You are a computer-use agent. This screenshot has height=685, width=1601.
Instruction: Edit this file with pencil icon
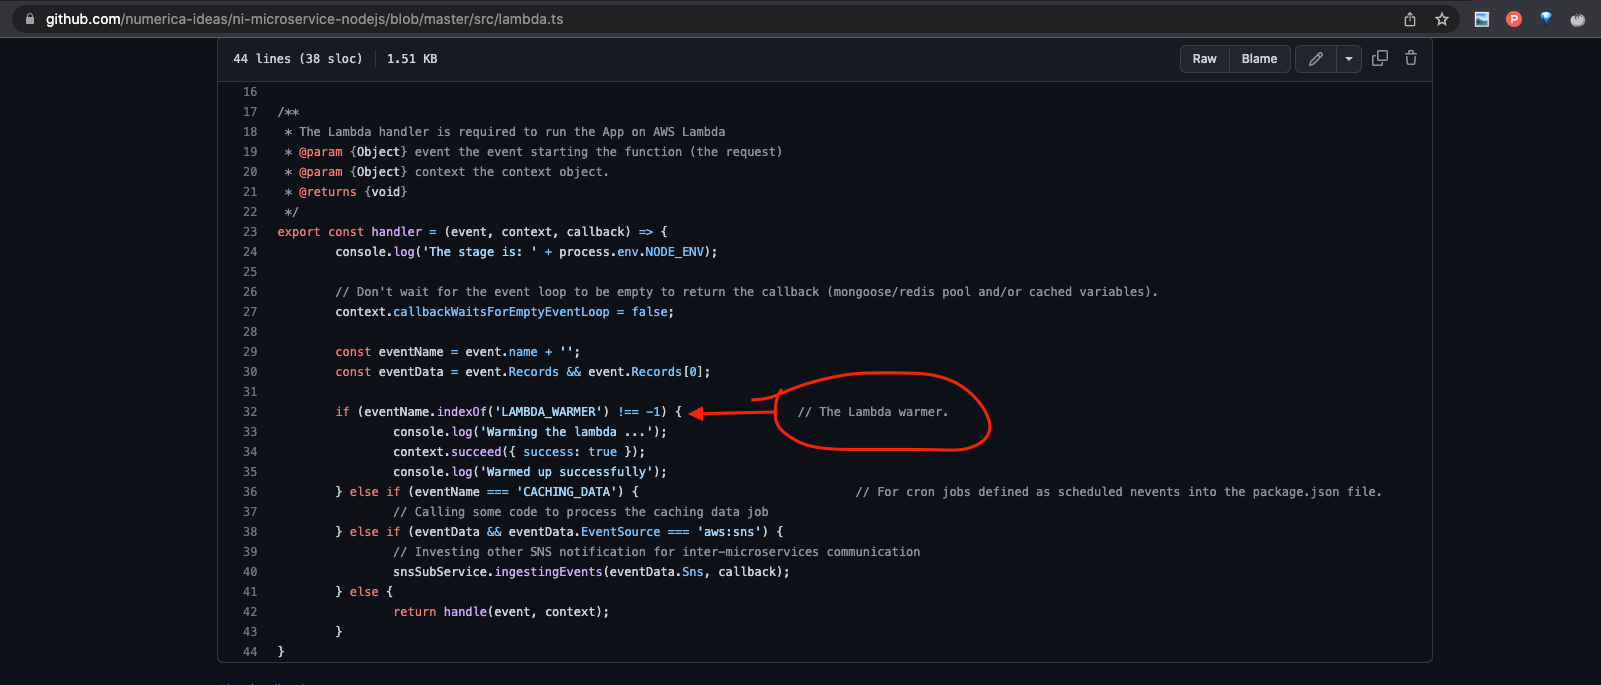[1316, 59]
